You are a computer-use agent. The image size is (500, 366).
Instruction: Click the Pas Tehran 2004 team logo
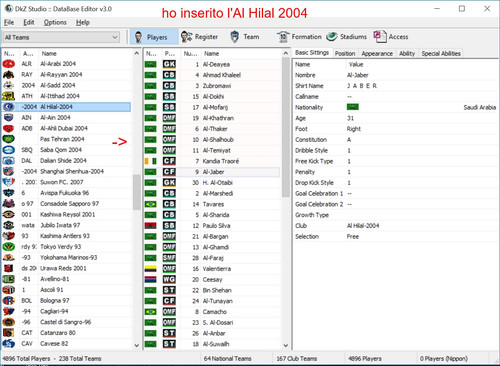(9, 139)
